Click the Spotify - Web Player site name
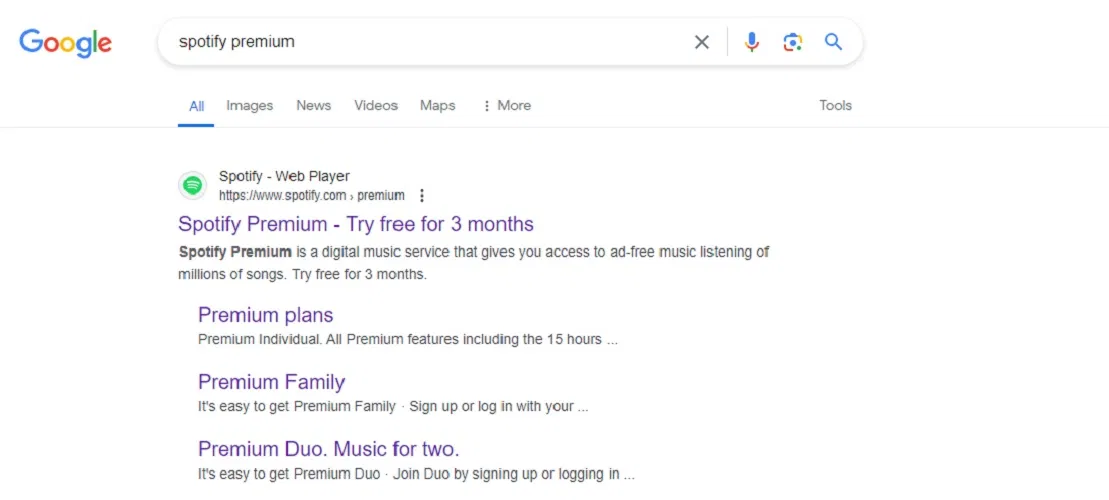The image size is (1109, 500). pyautogui.click(x=284, y=176)
